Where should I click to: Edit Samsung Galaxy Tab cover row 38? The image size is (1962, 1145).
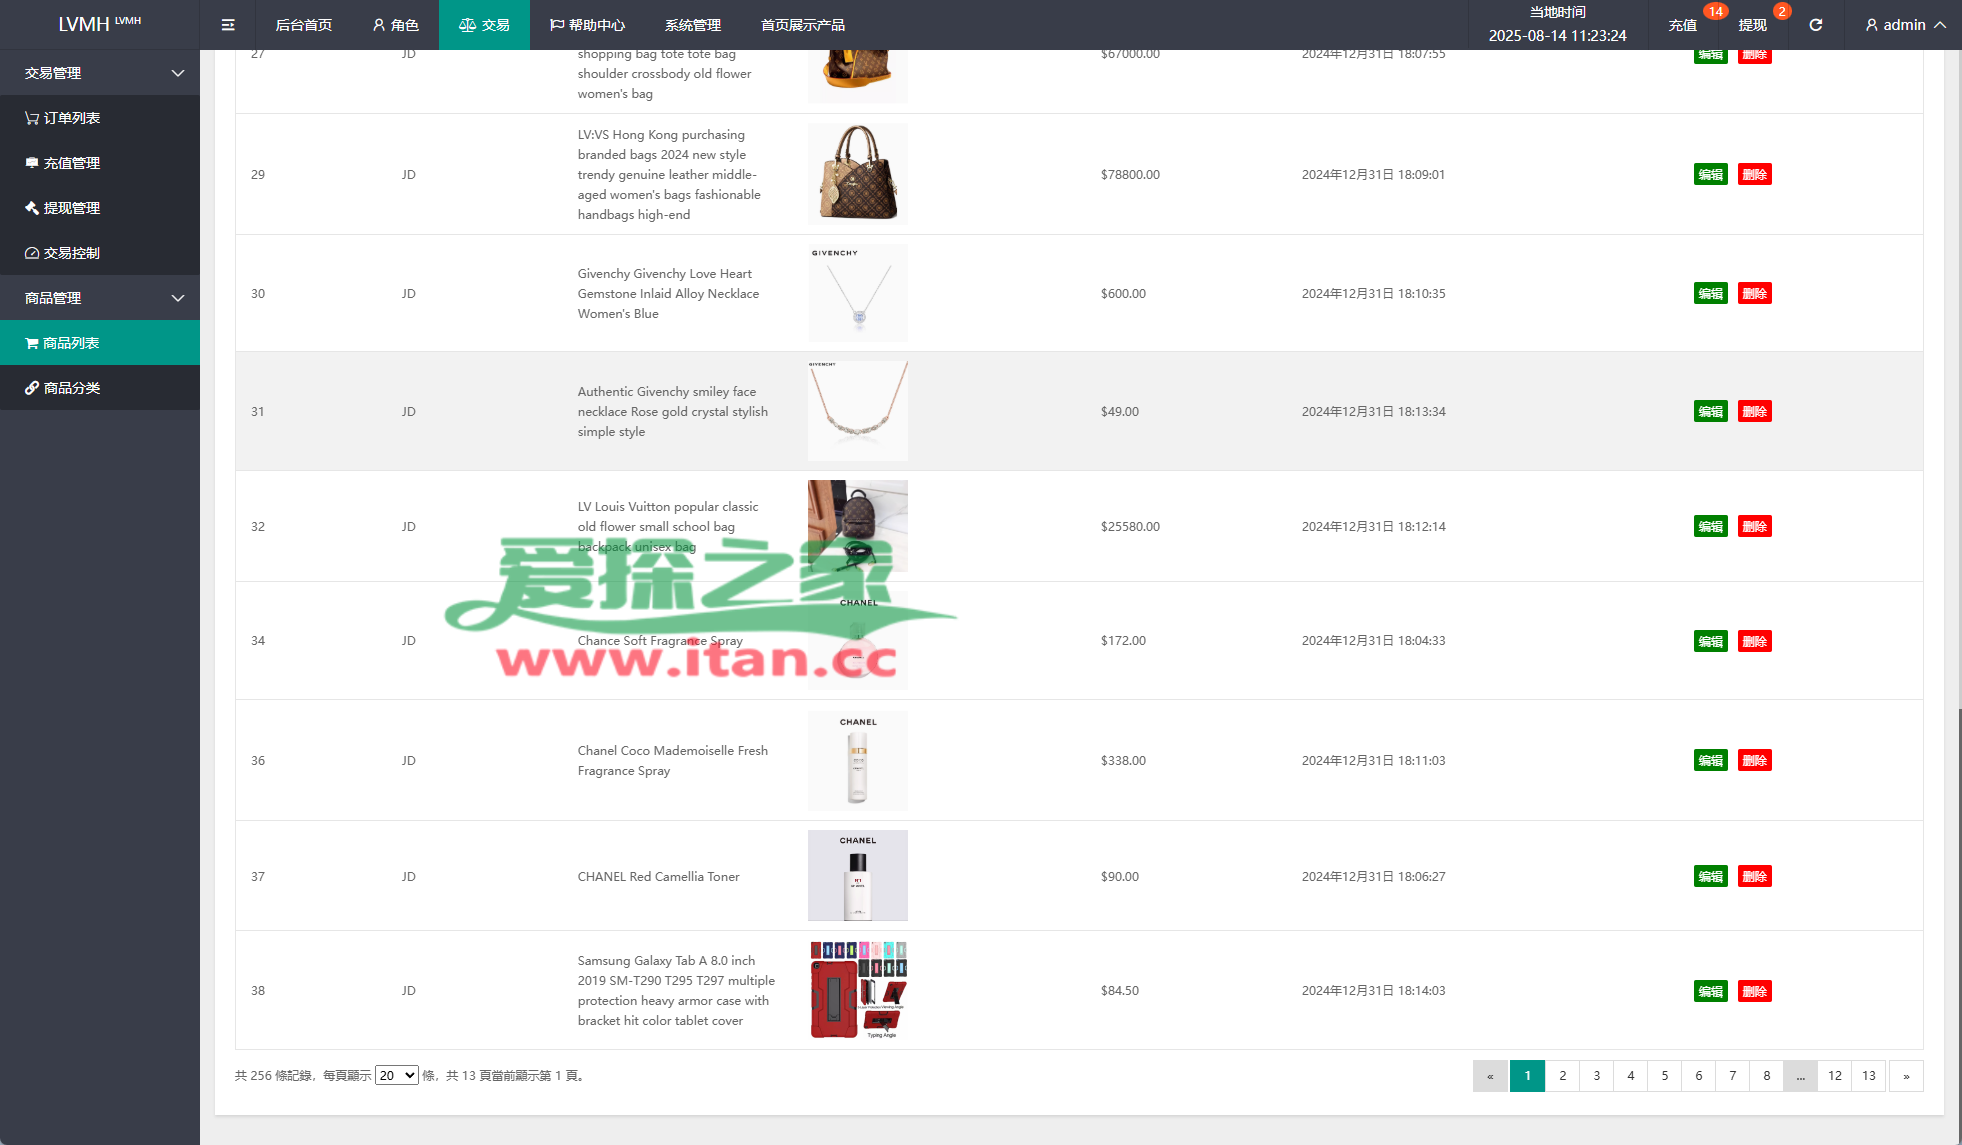click(x=1711, y=992)
